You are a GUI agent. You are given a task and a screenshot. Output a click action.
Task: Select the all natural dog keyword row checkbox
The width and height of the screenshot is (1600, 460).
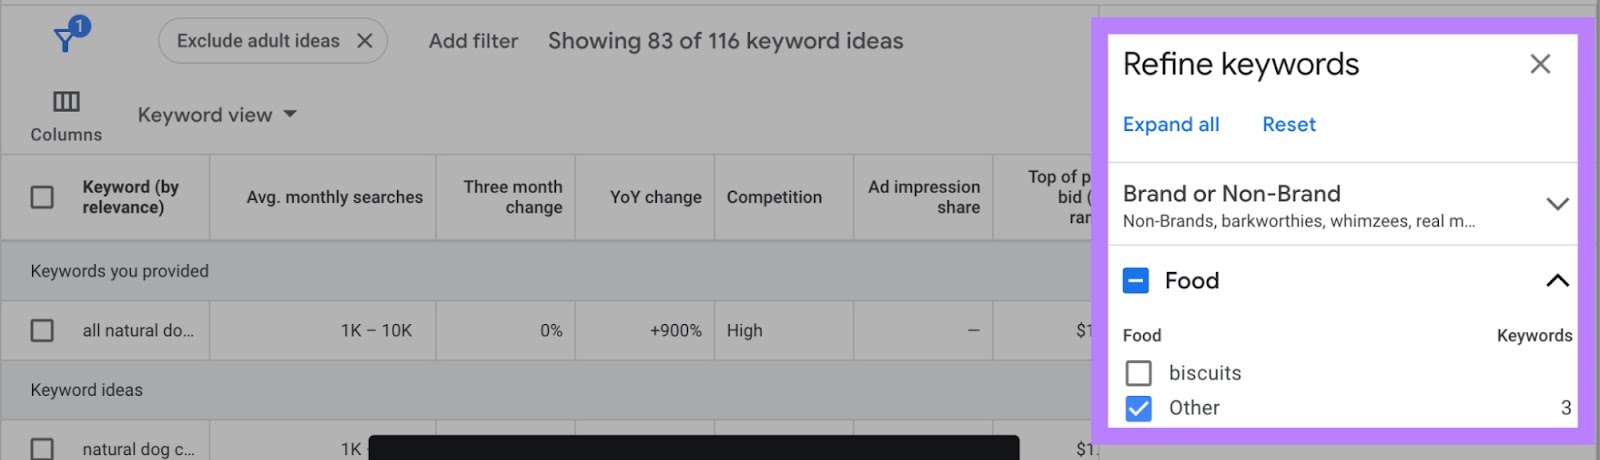tap(42, 330)
